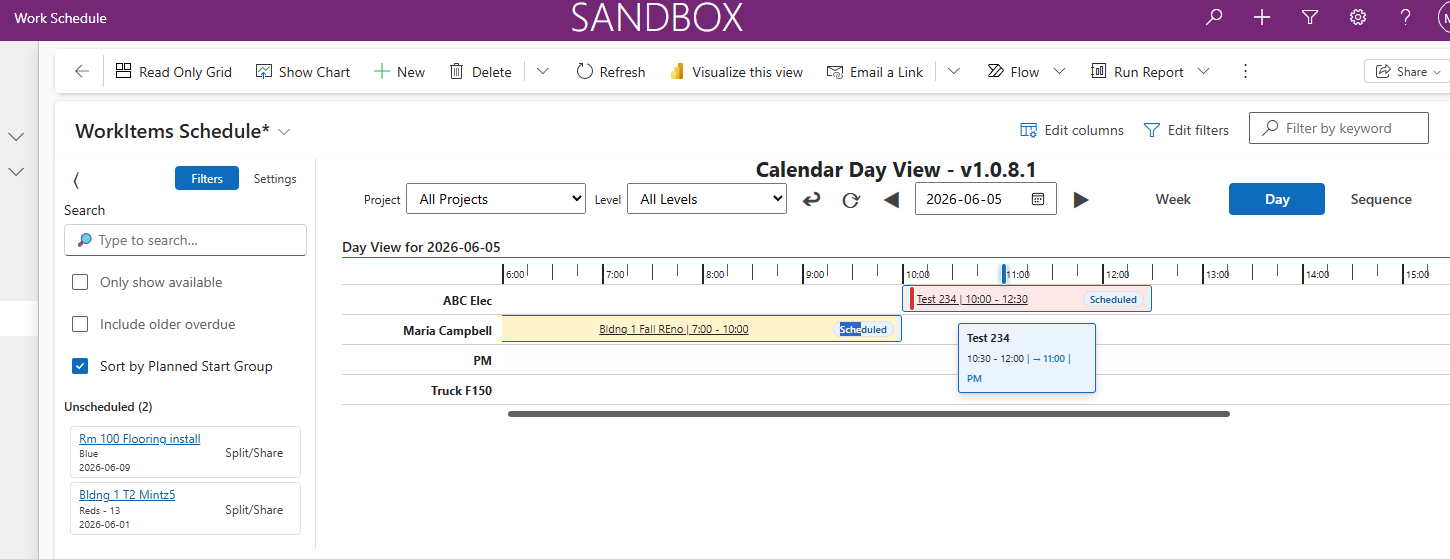Click the horizontal scrollbar under the schedule
Viewport: 1450px width, 559px height.
coord(868,413)
